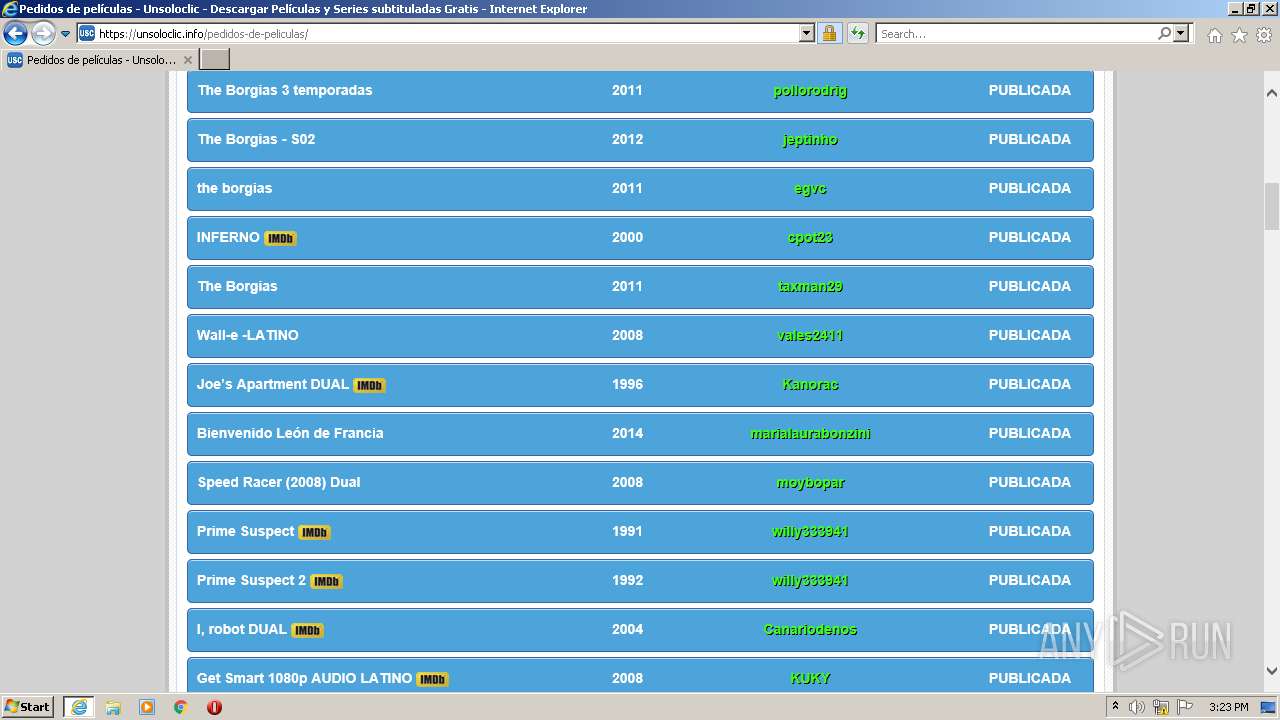The height and width of the screenshot is (720, 1280).
Task: Open user moybopar profile link
Action: tap(810, 482)
